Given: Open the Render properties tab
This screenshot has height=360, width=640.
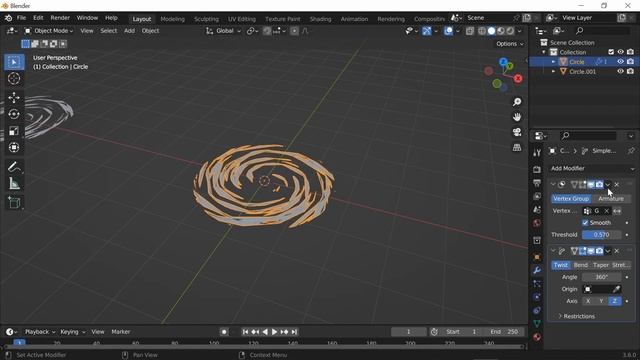Looking at the screenshot, I should [537, 169].
